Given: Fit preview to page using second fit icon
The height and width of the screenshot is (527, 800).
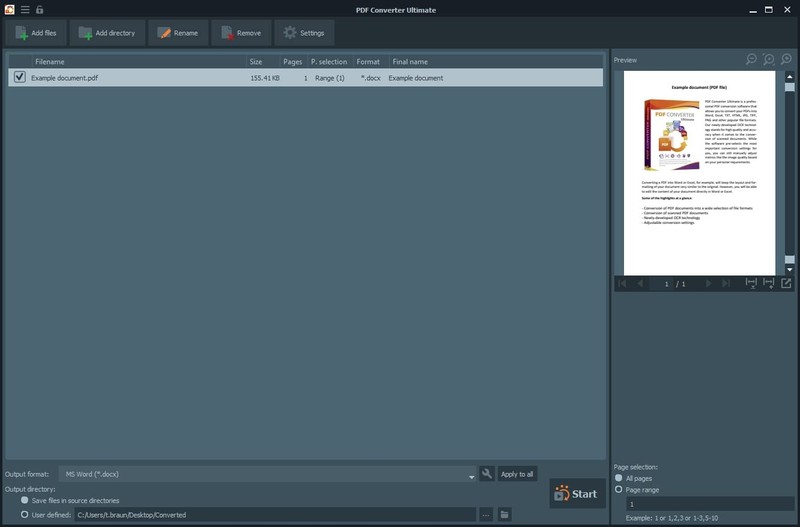Looking at the screenshot, I should tap(768, 283).
